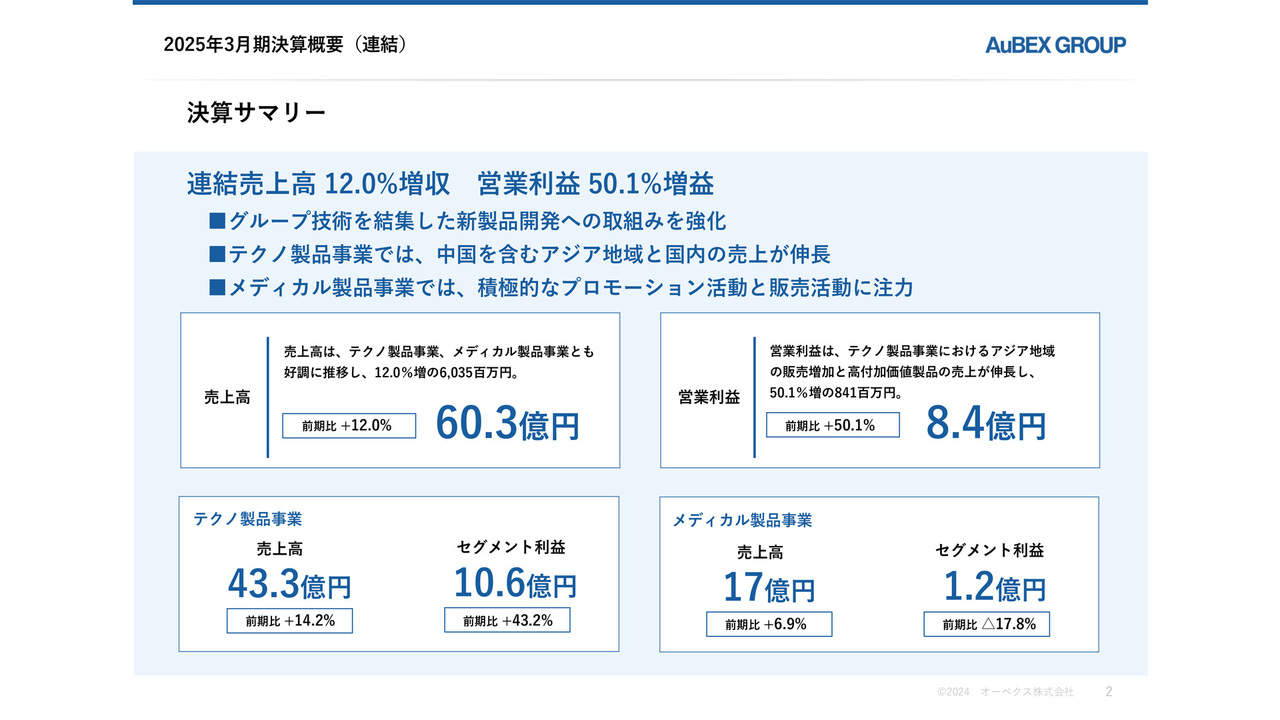Select the 43.3億円 sales figure
This screenshot has width=1280, height=720.
click(290, 583)
